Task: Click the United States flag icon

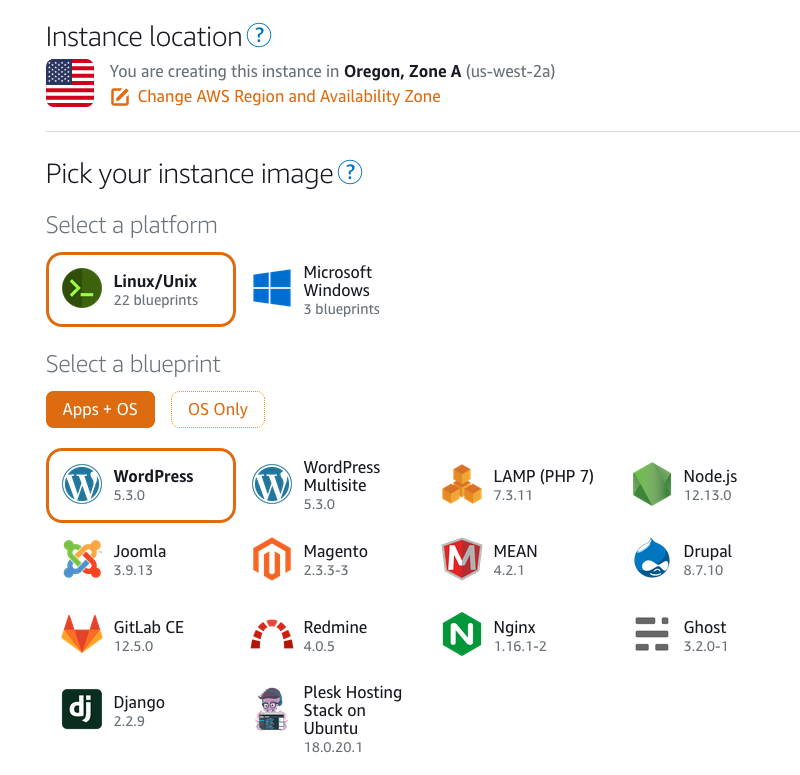Action: coord(70,83)
